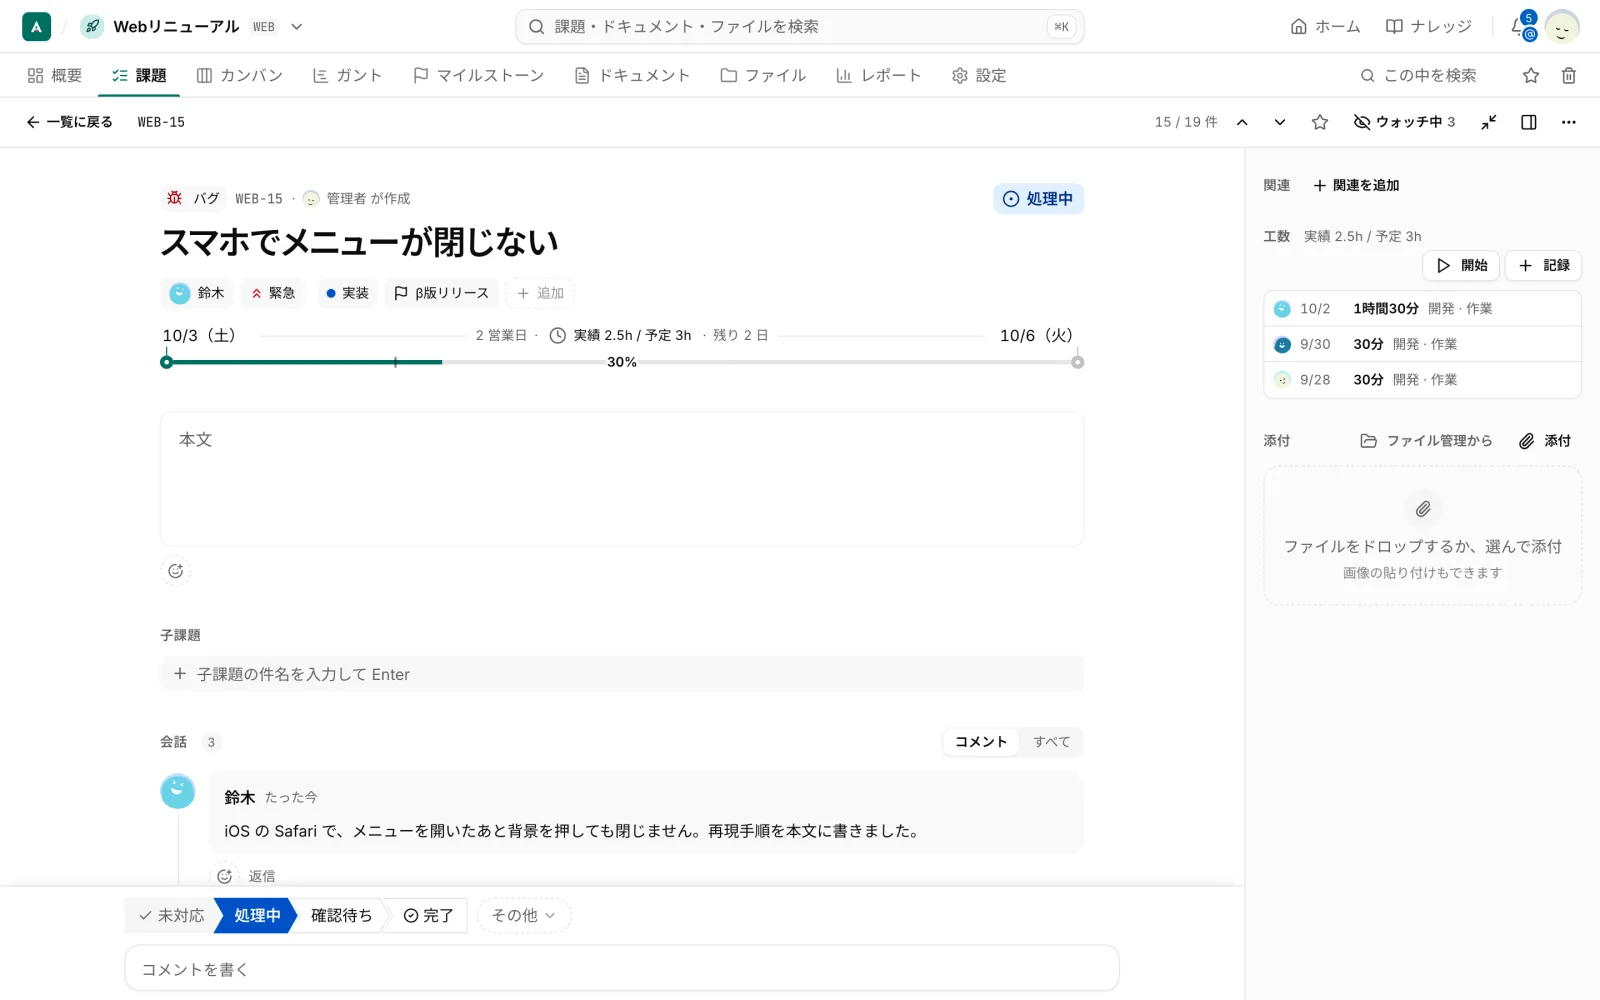1600x1000 pixels.
Task: Change the 緊急 priority chip
Action: click(273, 293)
